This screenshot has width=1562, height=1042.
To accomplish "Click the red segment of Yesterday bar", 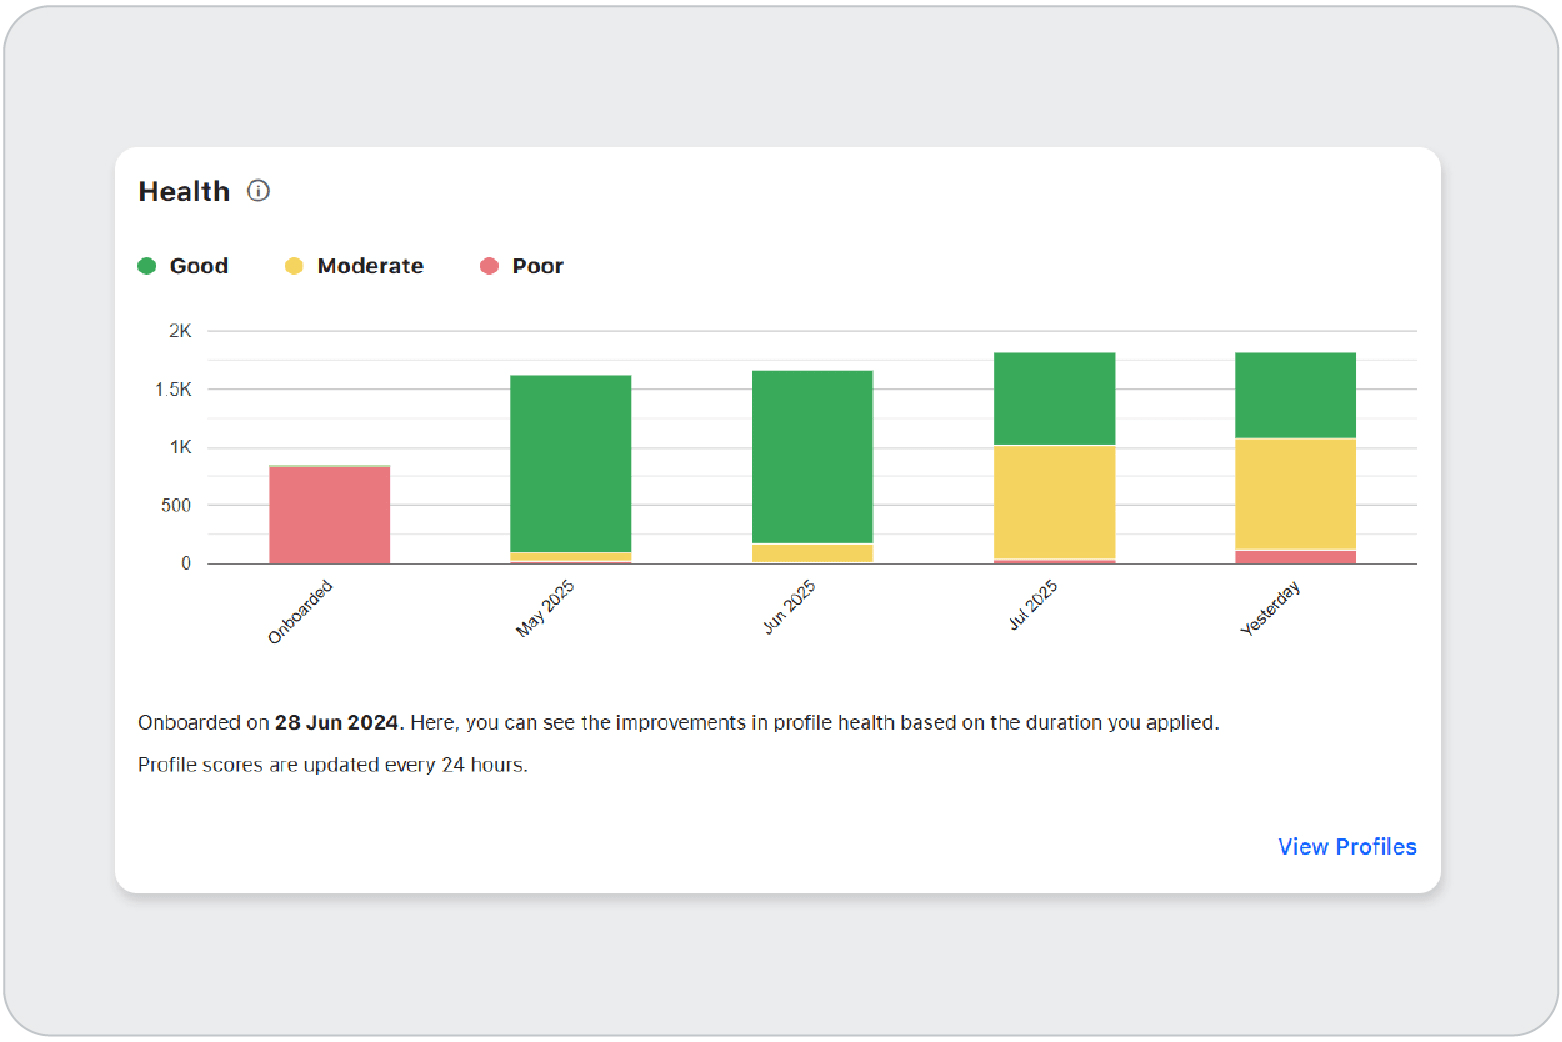I will (1295, 557).
